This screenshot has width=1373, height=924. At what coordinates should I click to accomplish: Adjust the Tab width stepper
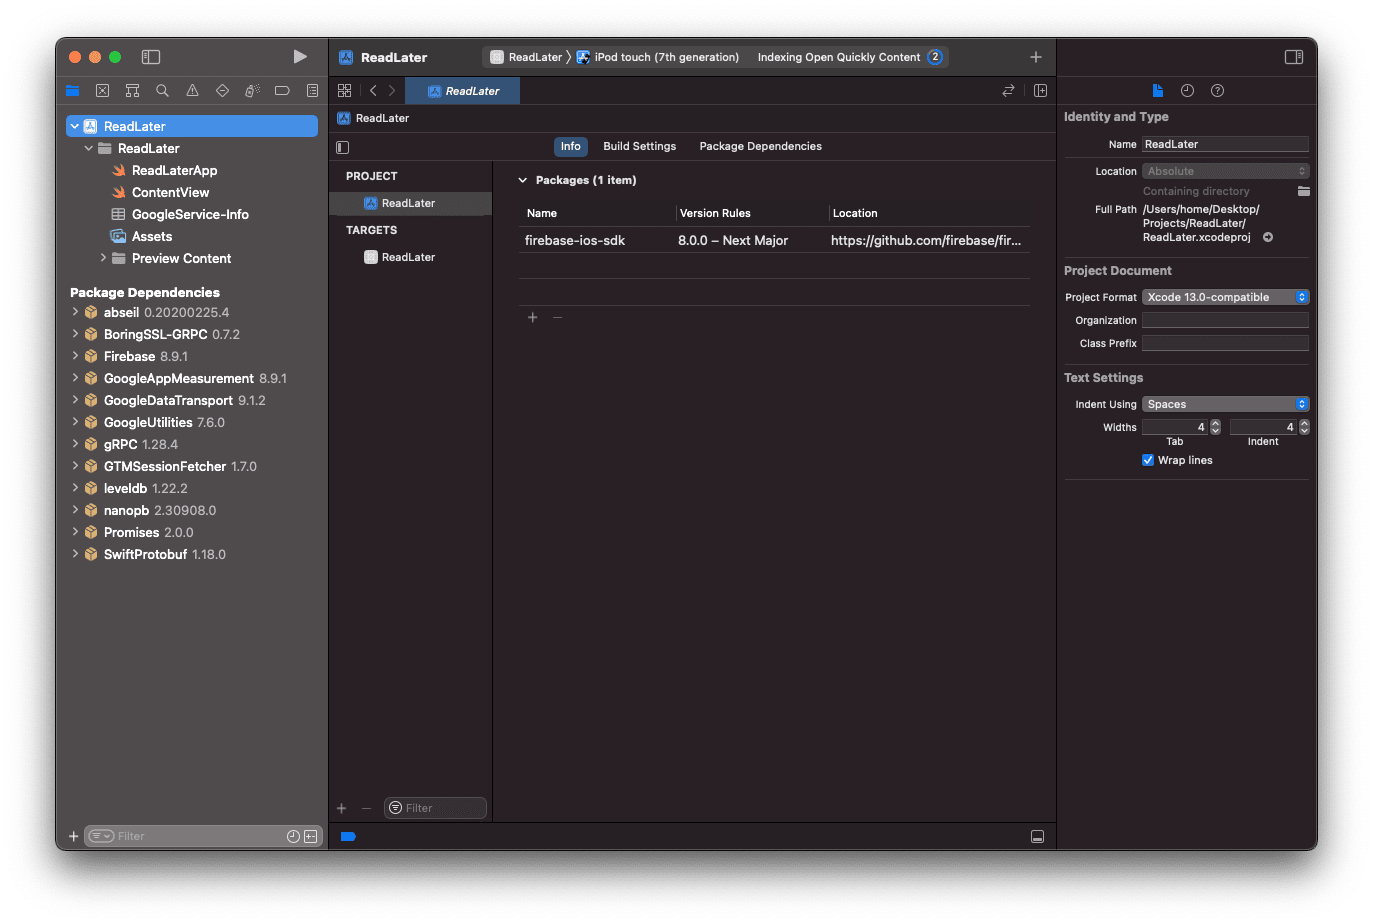pyautogui.click(x=1216, y=428)
